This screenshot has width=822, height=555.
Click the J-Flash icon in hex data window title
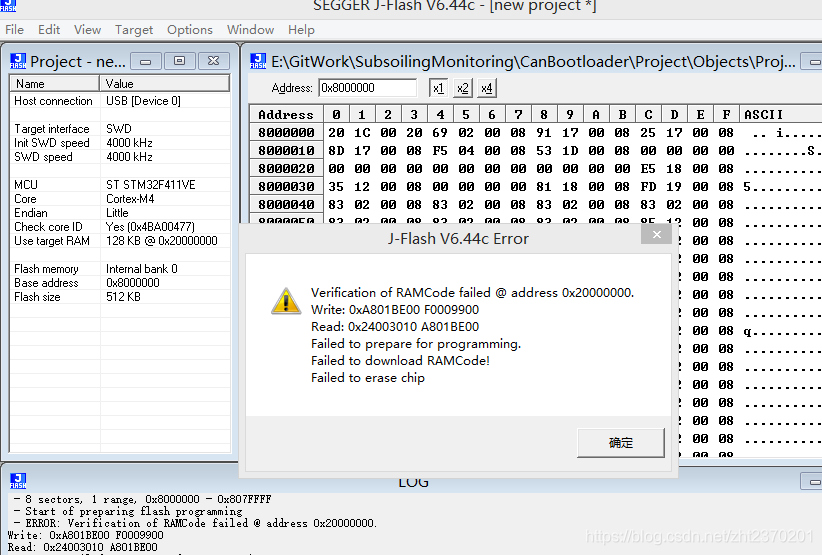[258, 61]
